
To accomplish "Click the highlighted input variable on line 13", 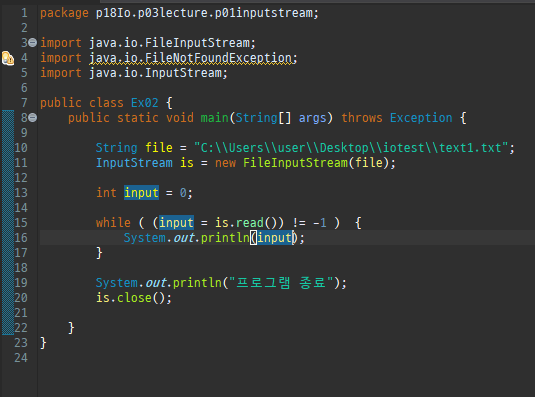I will click(x=141, y=193).
